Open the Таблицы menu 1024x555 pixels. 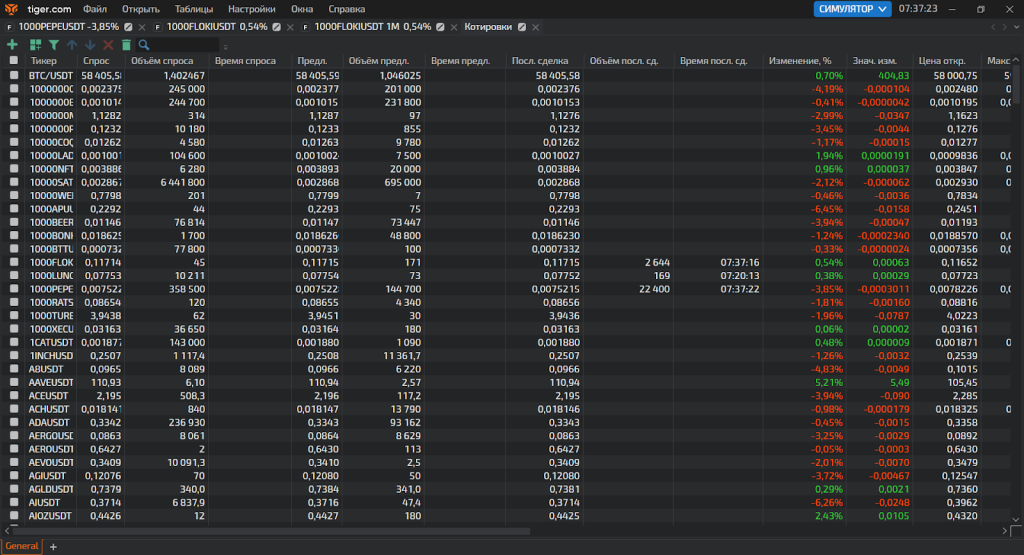(x=193, y=9)
